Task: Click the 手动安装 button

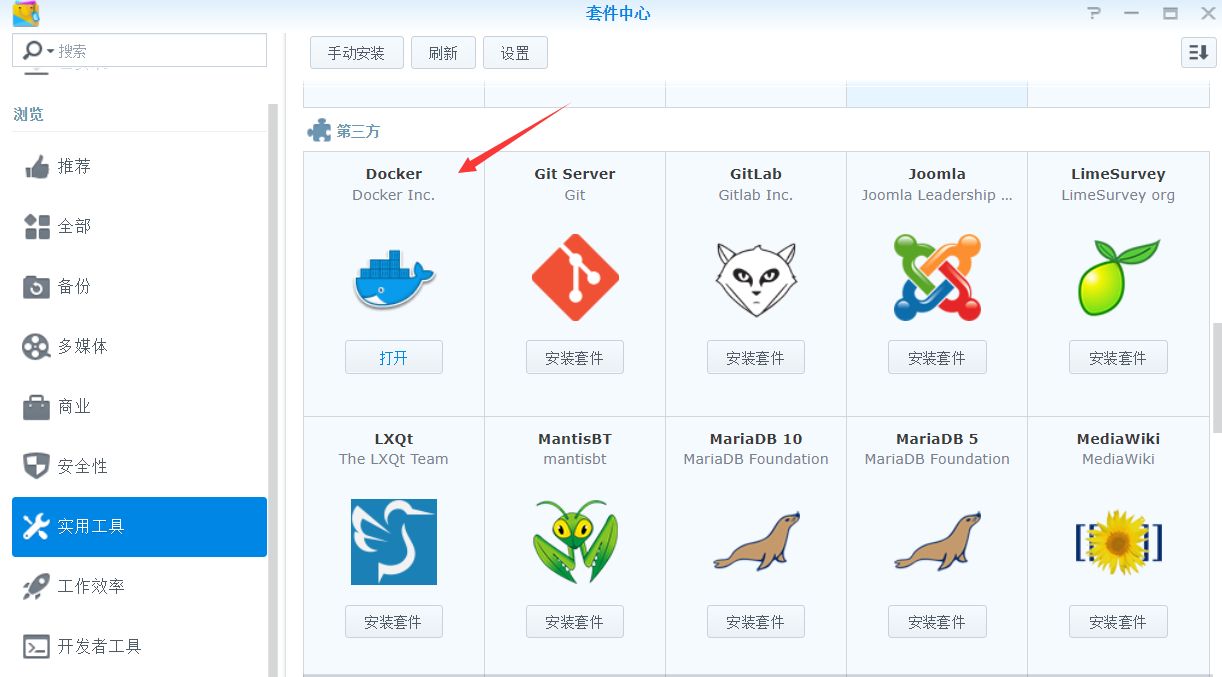Action: pos(356,53)
